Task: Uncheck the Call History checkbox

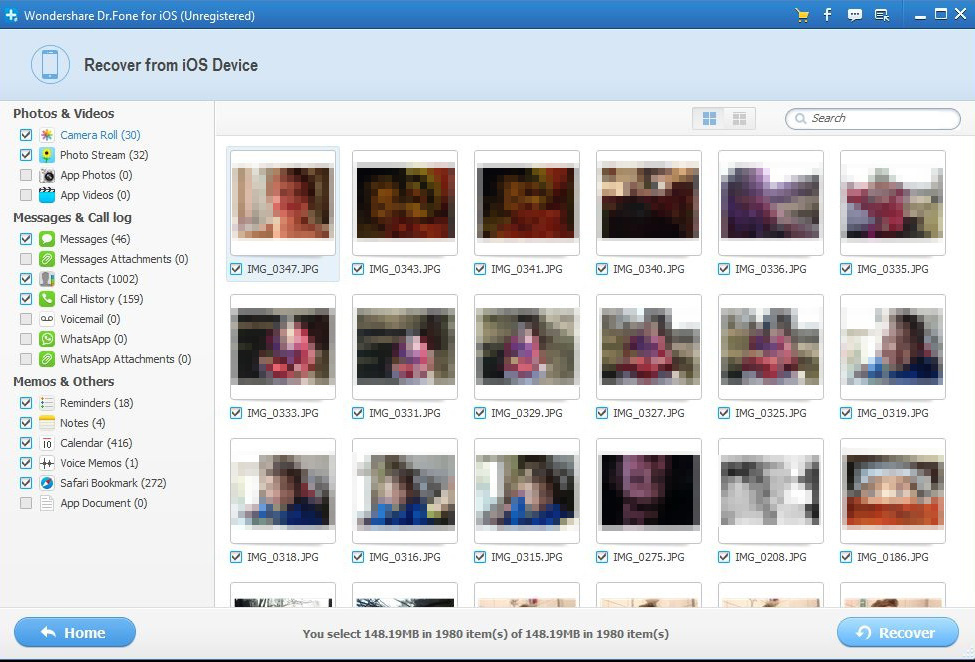Action: tap(25, 299)
